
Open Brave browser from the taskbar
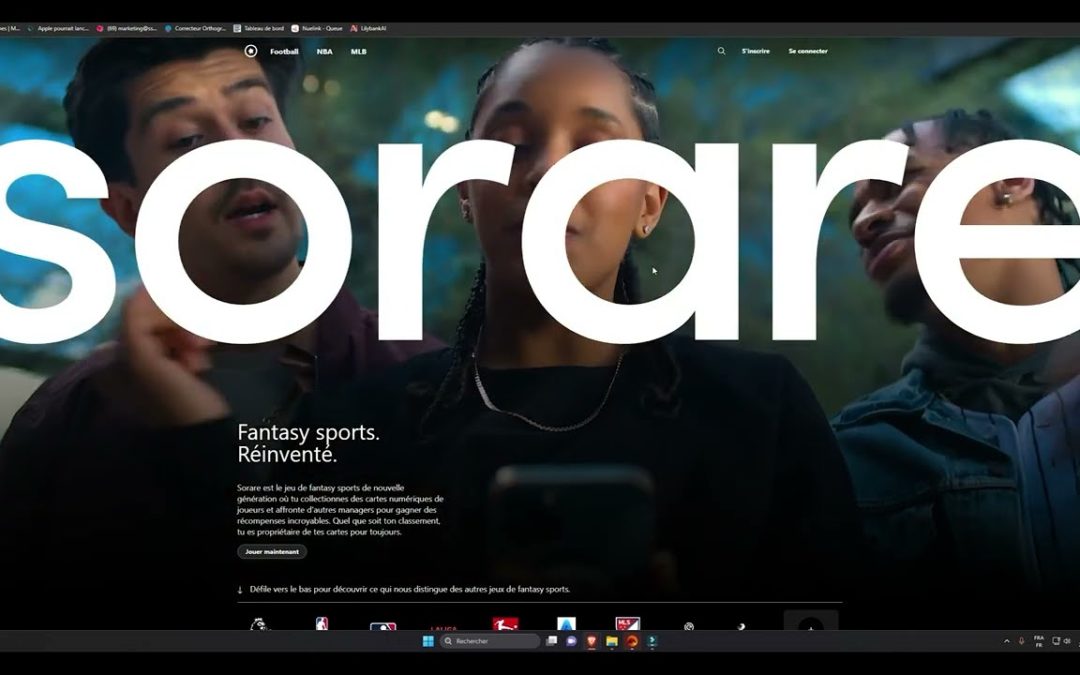591,641
